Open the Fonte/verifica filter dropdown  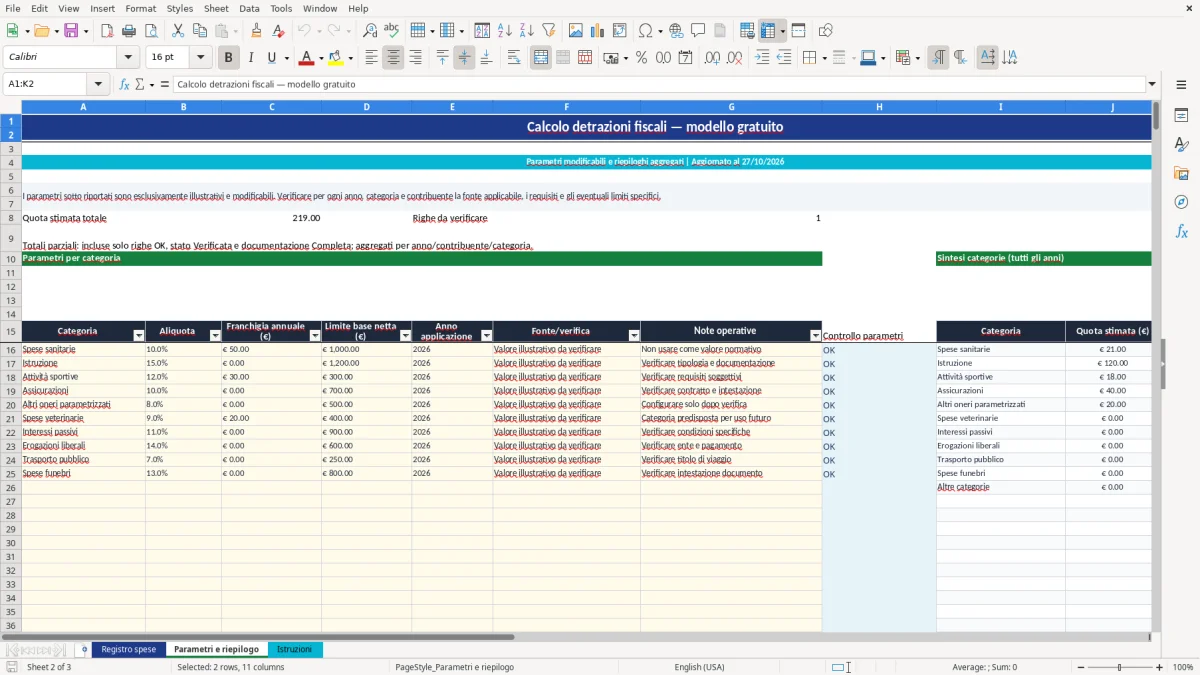(634, 336)
